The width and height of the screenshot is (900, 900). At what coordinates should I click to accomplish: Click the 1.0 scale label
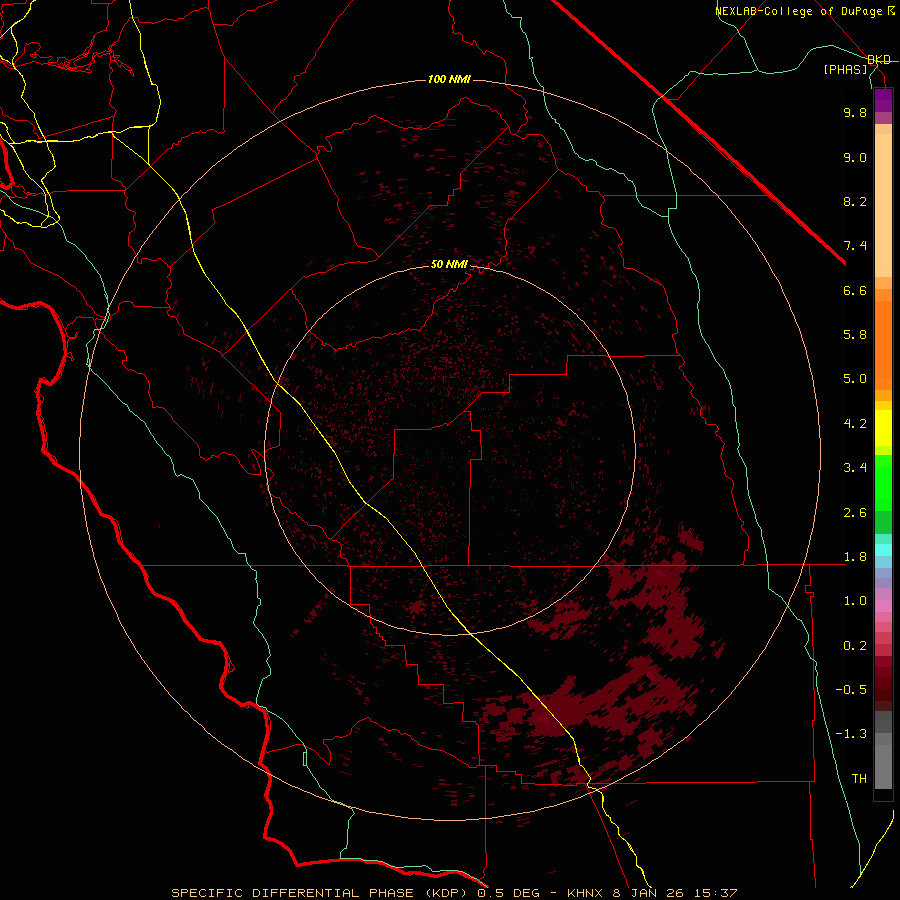[x=855, y=601]
